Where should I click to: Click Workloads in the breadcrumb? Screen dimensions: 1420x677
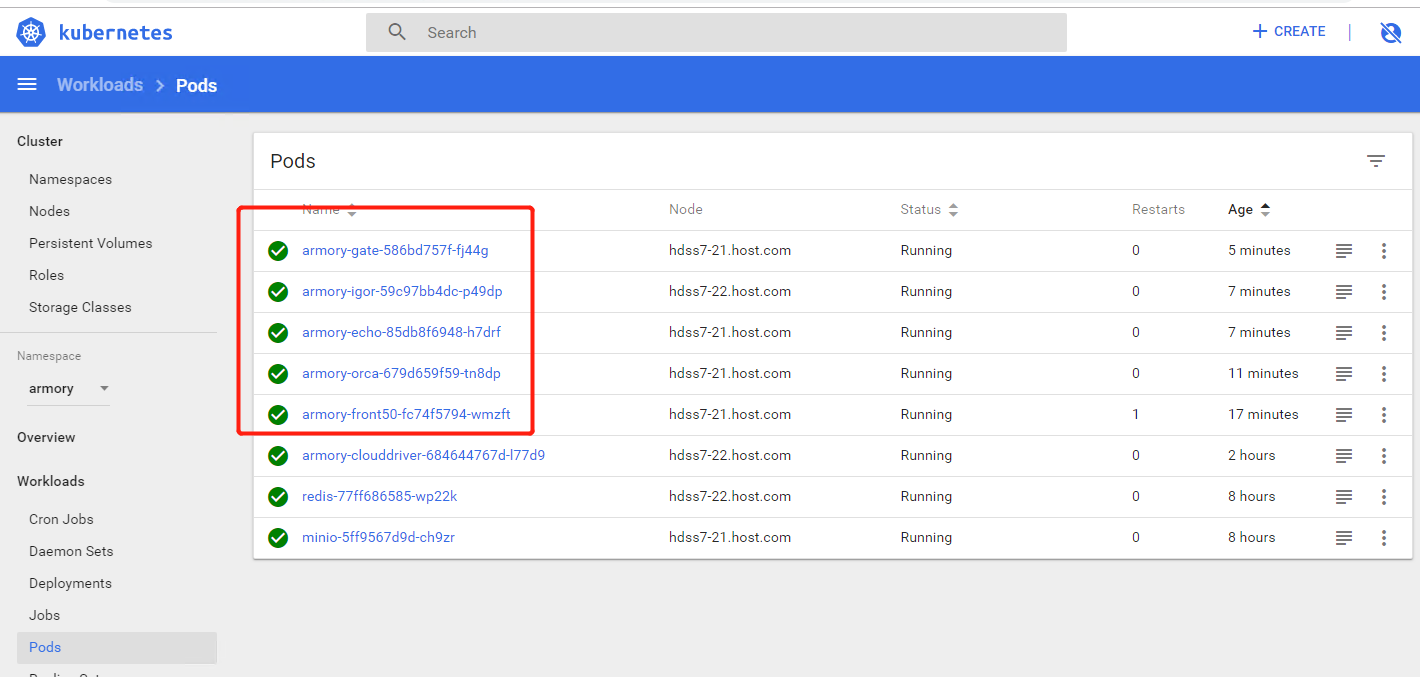100,85
